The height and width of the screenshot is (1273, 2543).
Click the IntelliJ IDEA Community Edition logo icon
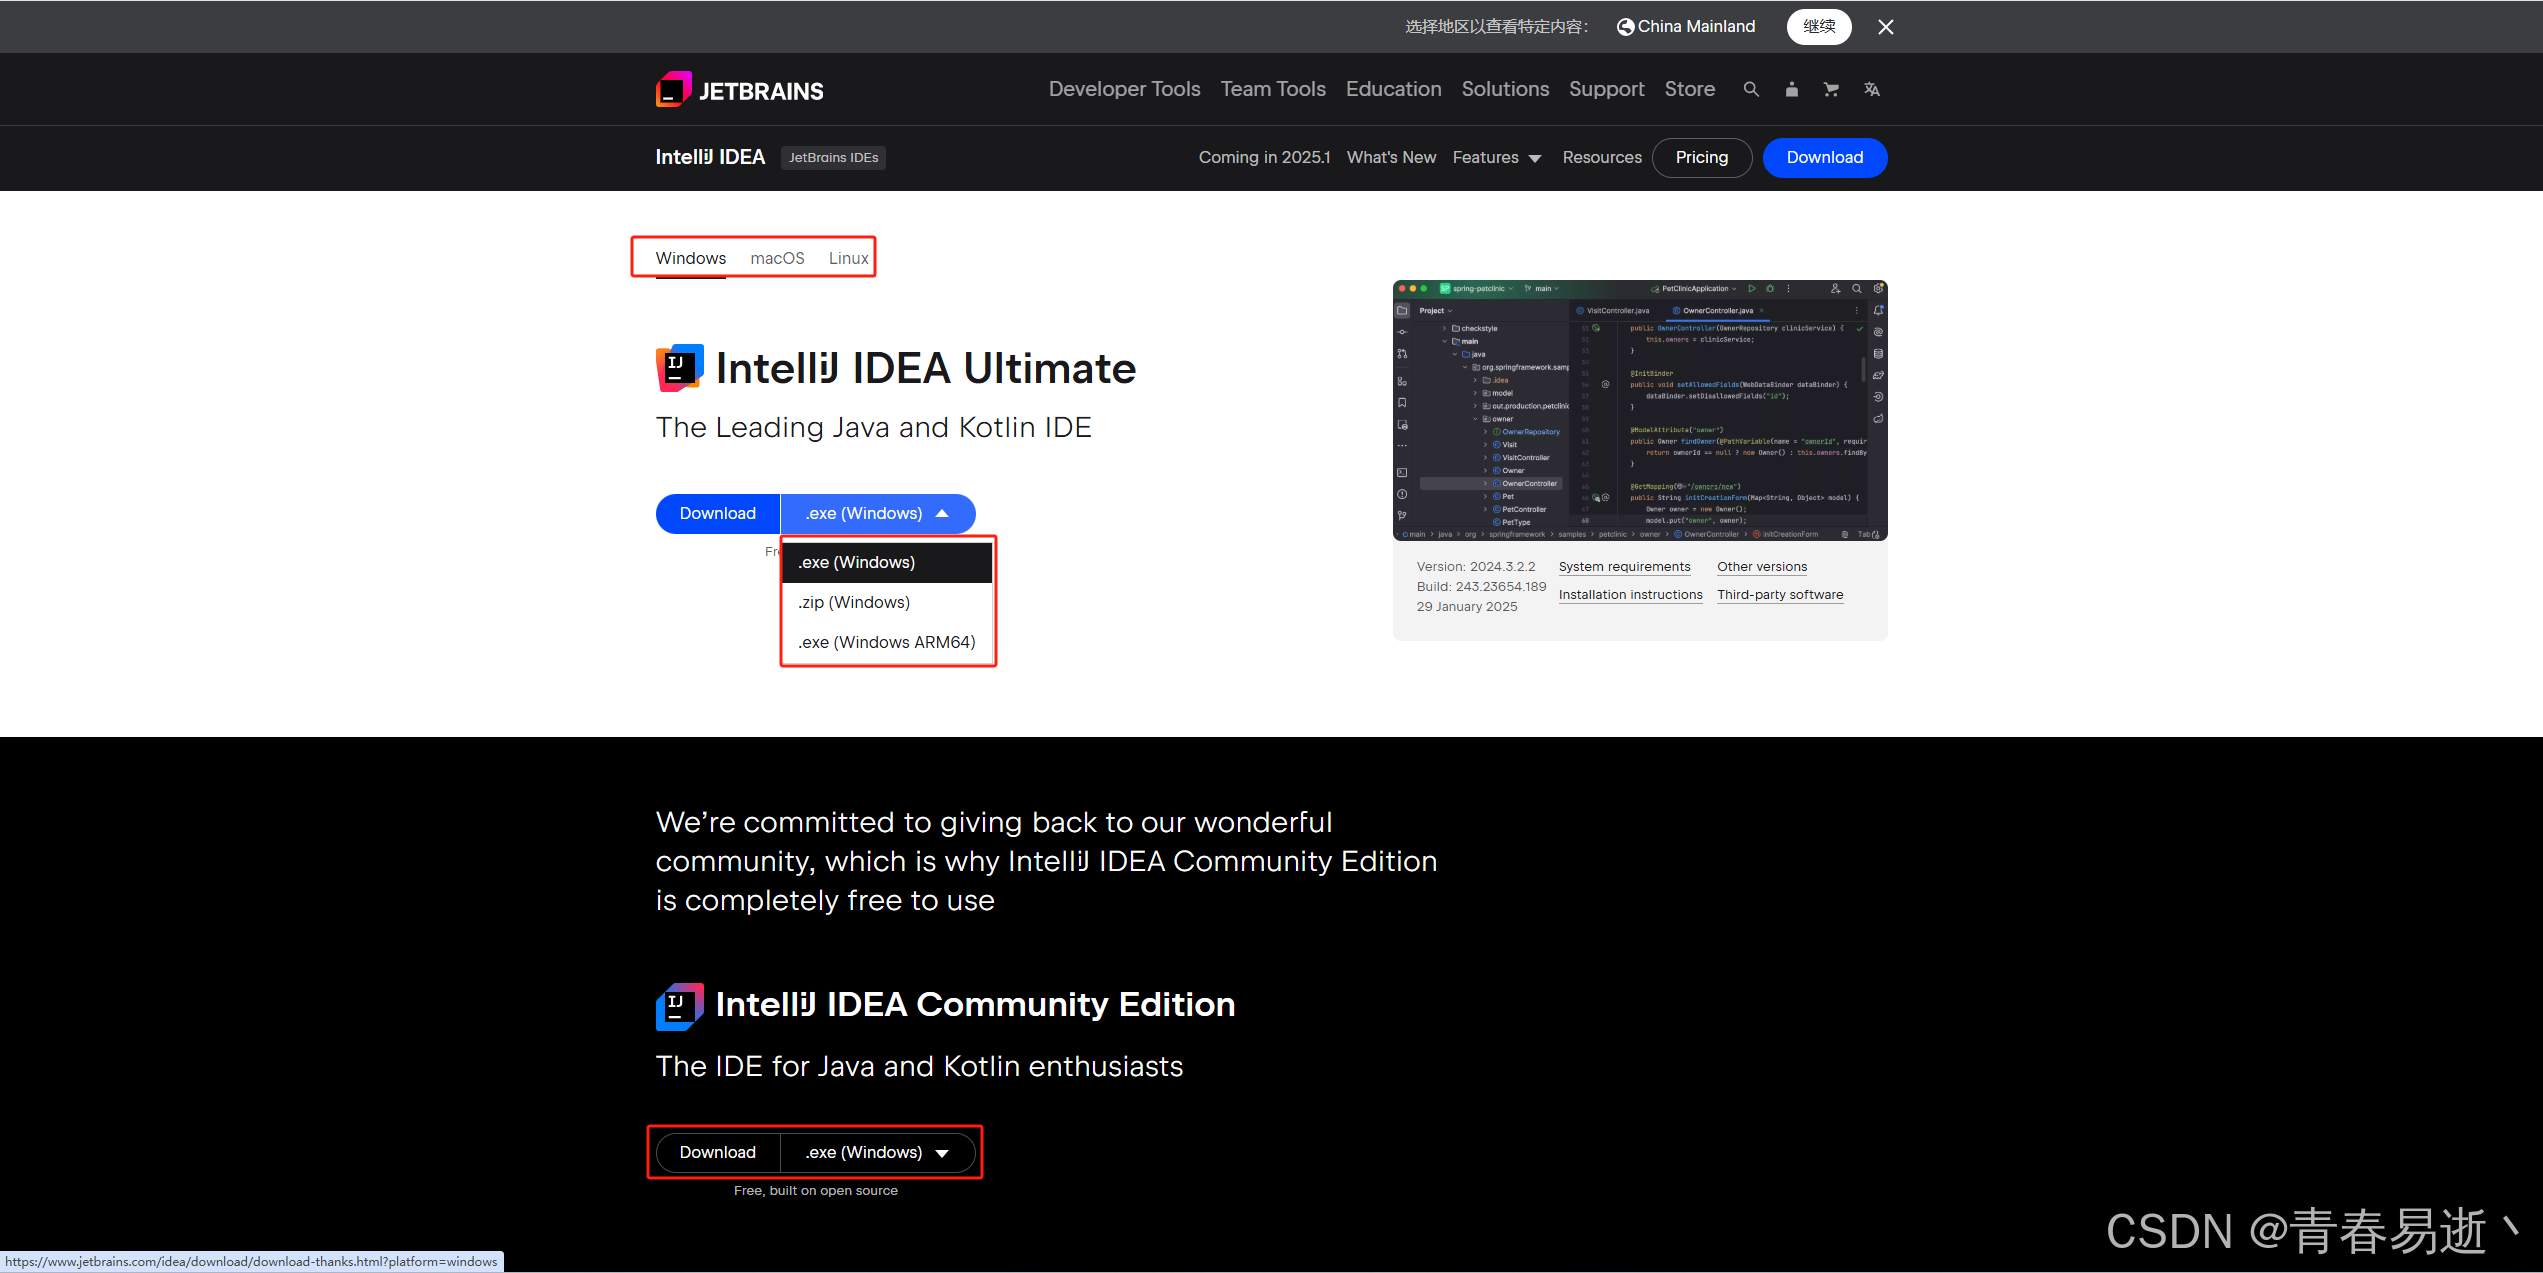678,1005
